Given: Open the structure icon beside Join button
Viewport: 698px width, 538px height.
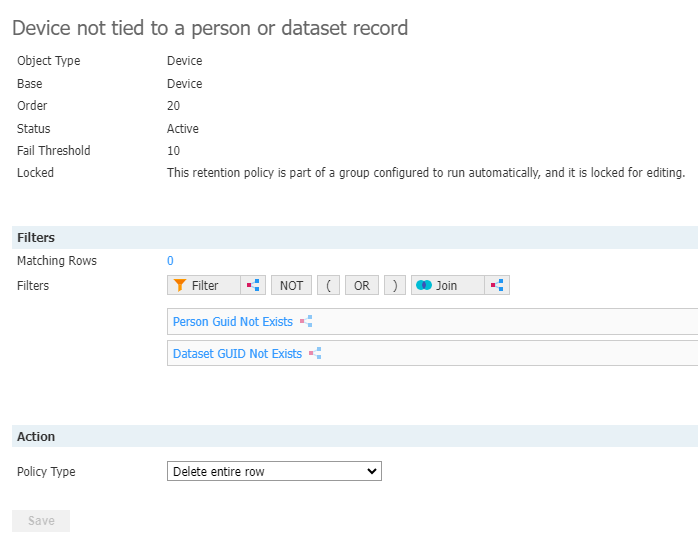Looking at the screenshot, I should (497, 285).
